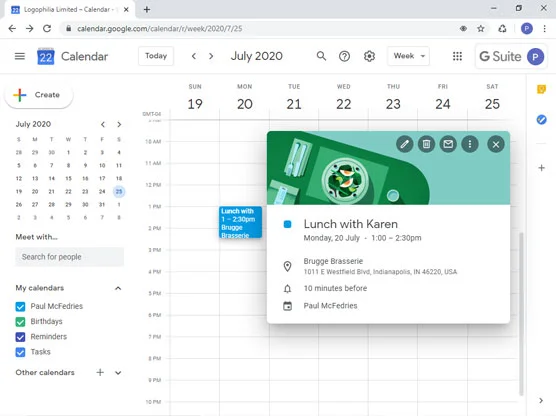
Task: Click blue event color square in popup
Action: click(288, 224)
